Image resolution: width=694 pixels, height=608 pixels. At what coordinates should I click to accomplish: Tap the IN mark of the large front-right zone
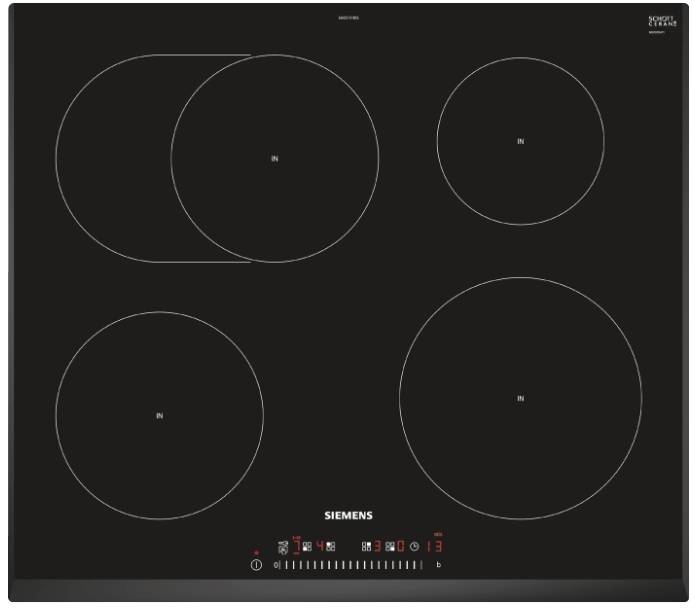click(x=520, y=398)
